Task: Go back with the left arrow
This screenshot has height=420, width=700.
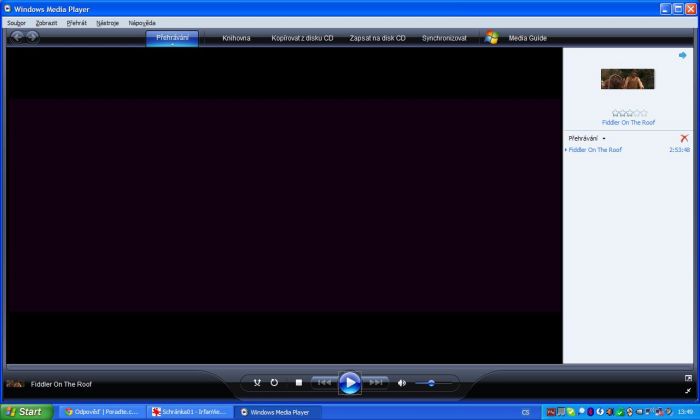Action: point(17,37)
